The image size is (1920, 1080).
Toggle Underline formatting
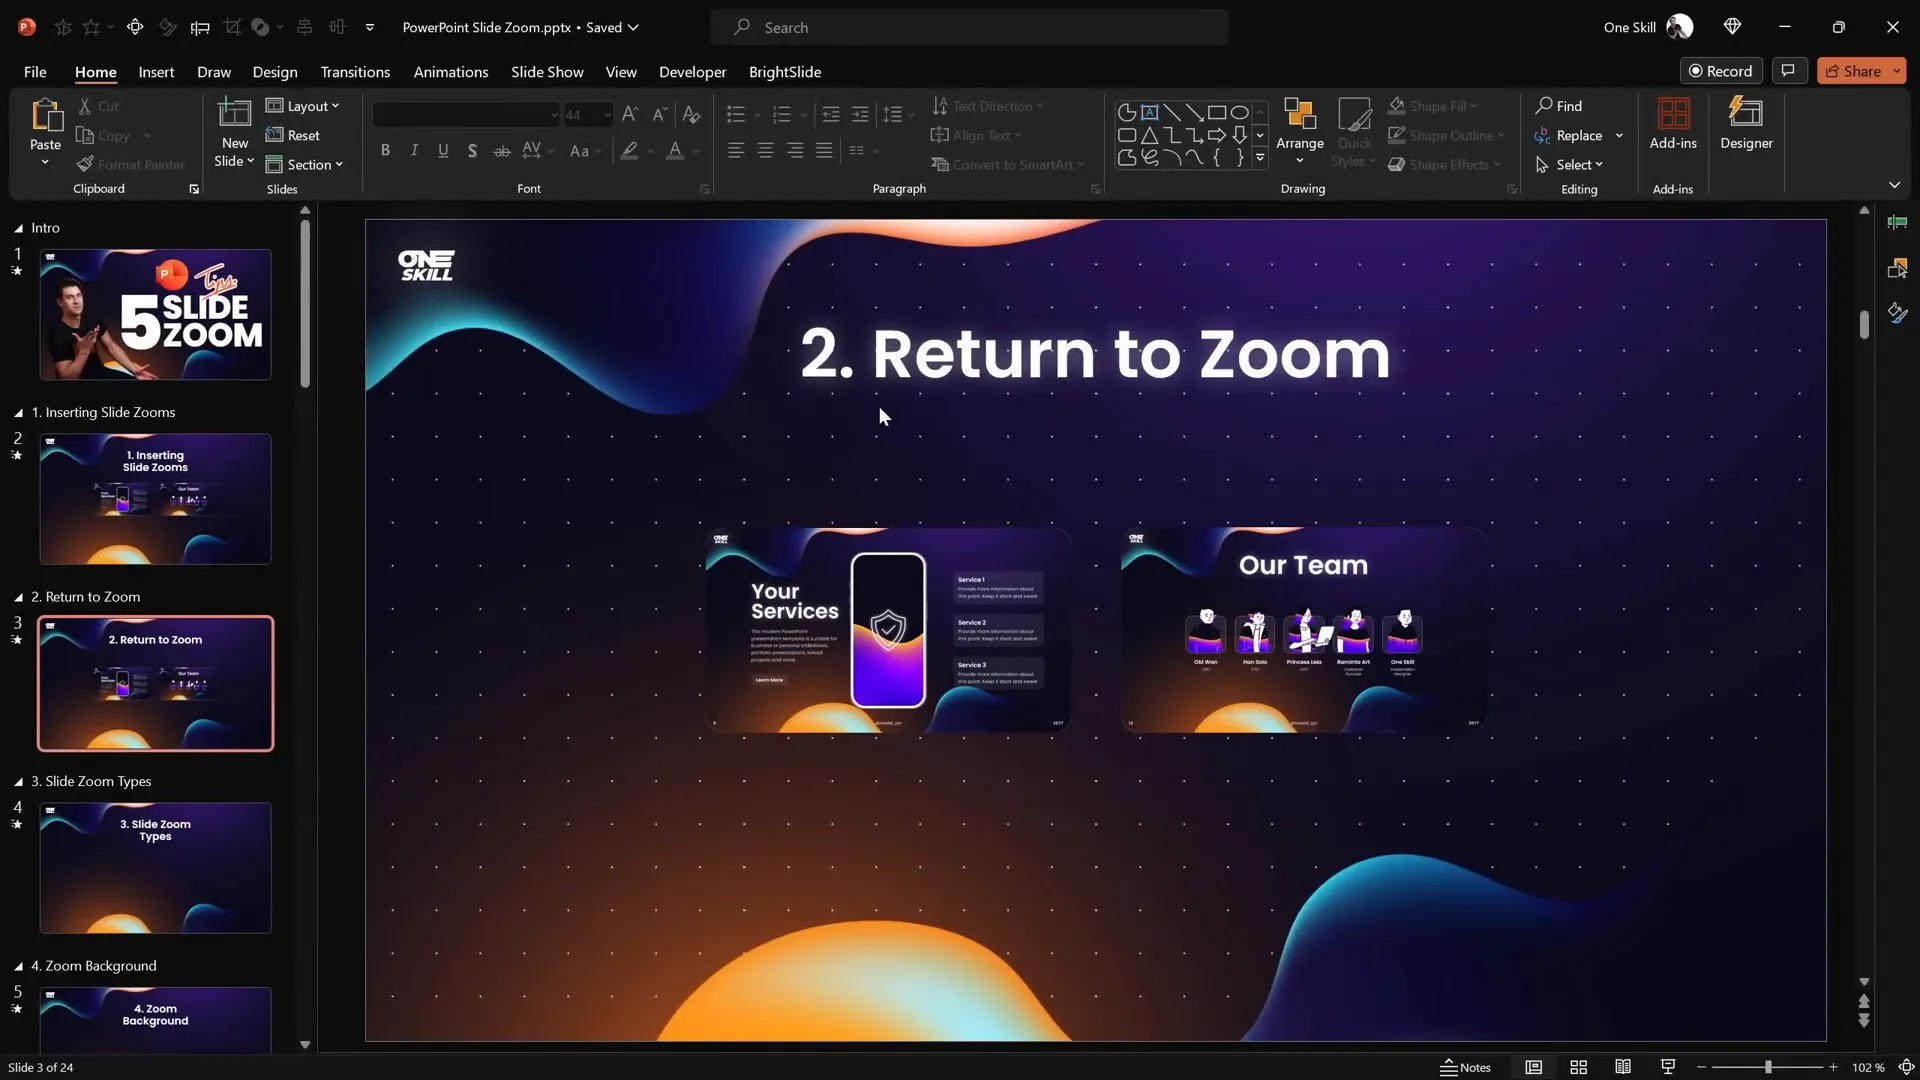443,151
